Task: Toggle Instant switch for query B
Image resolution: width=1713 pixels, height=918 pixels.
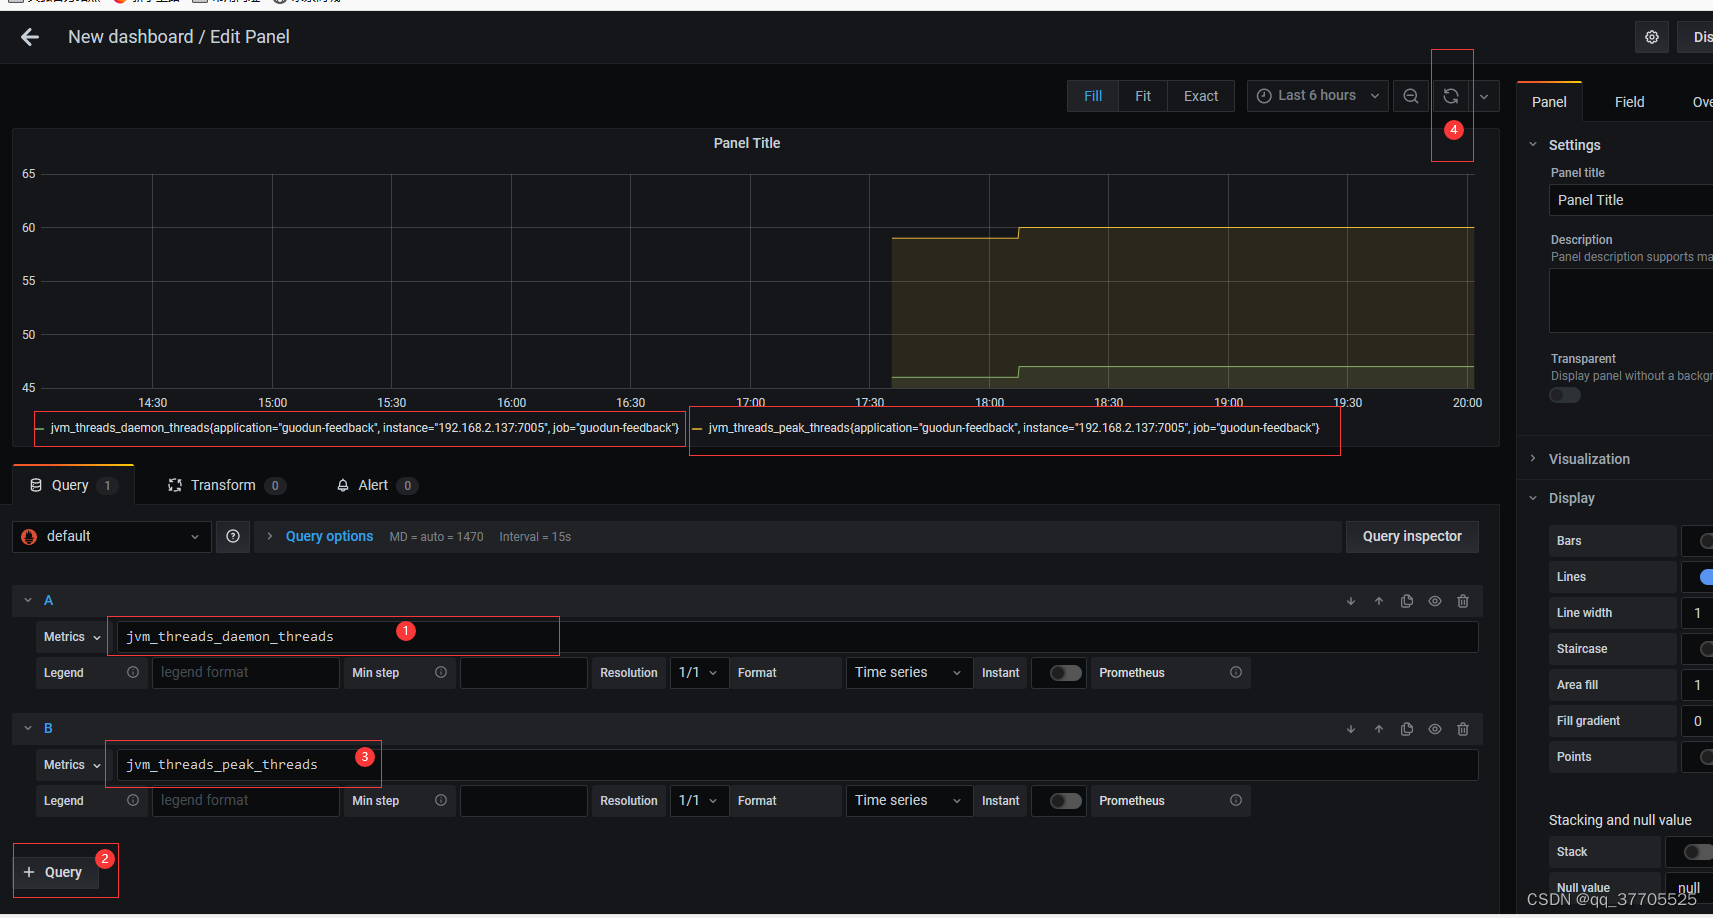Action: 1065,801
